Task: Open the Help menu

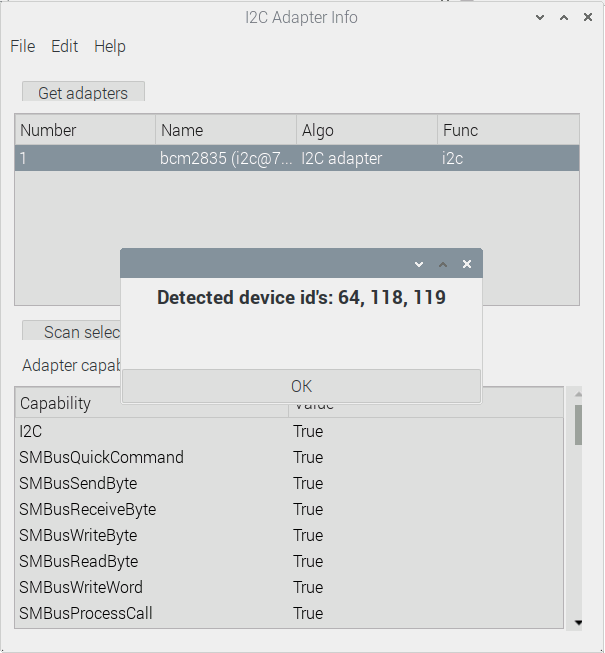Action: 109,46
